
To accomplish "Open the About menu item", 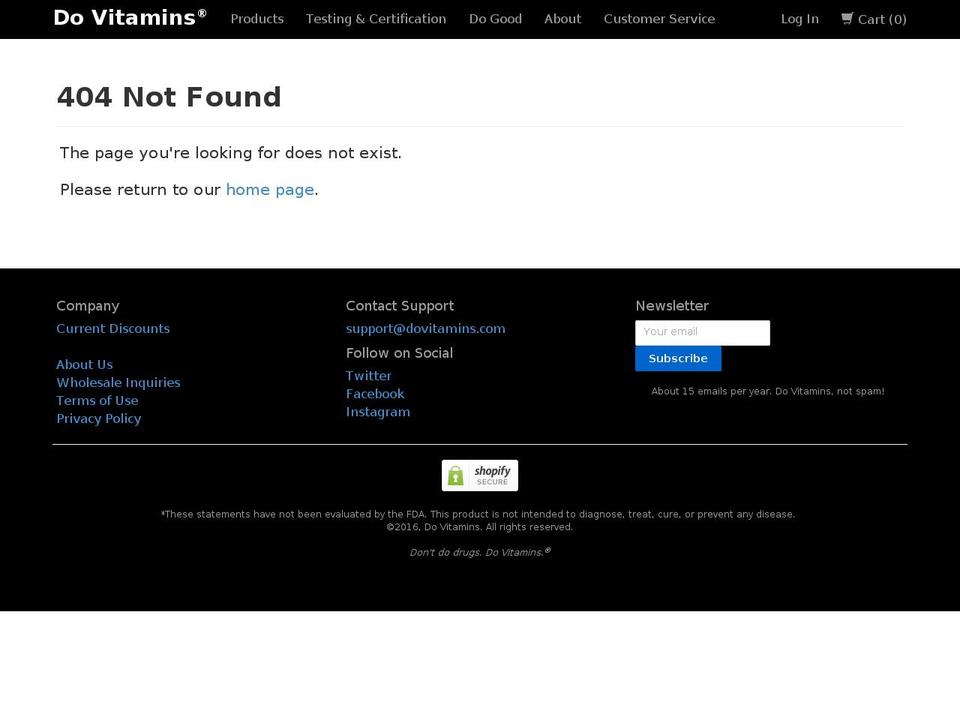I will click(563, 19).
